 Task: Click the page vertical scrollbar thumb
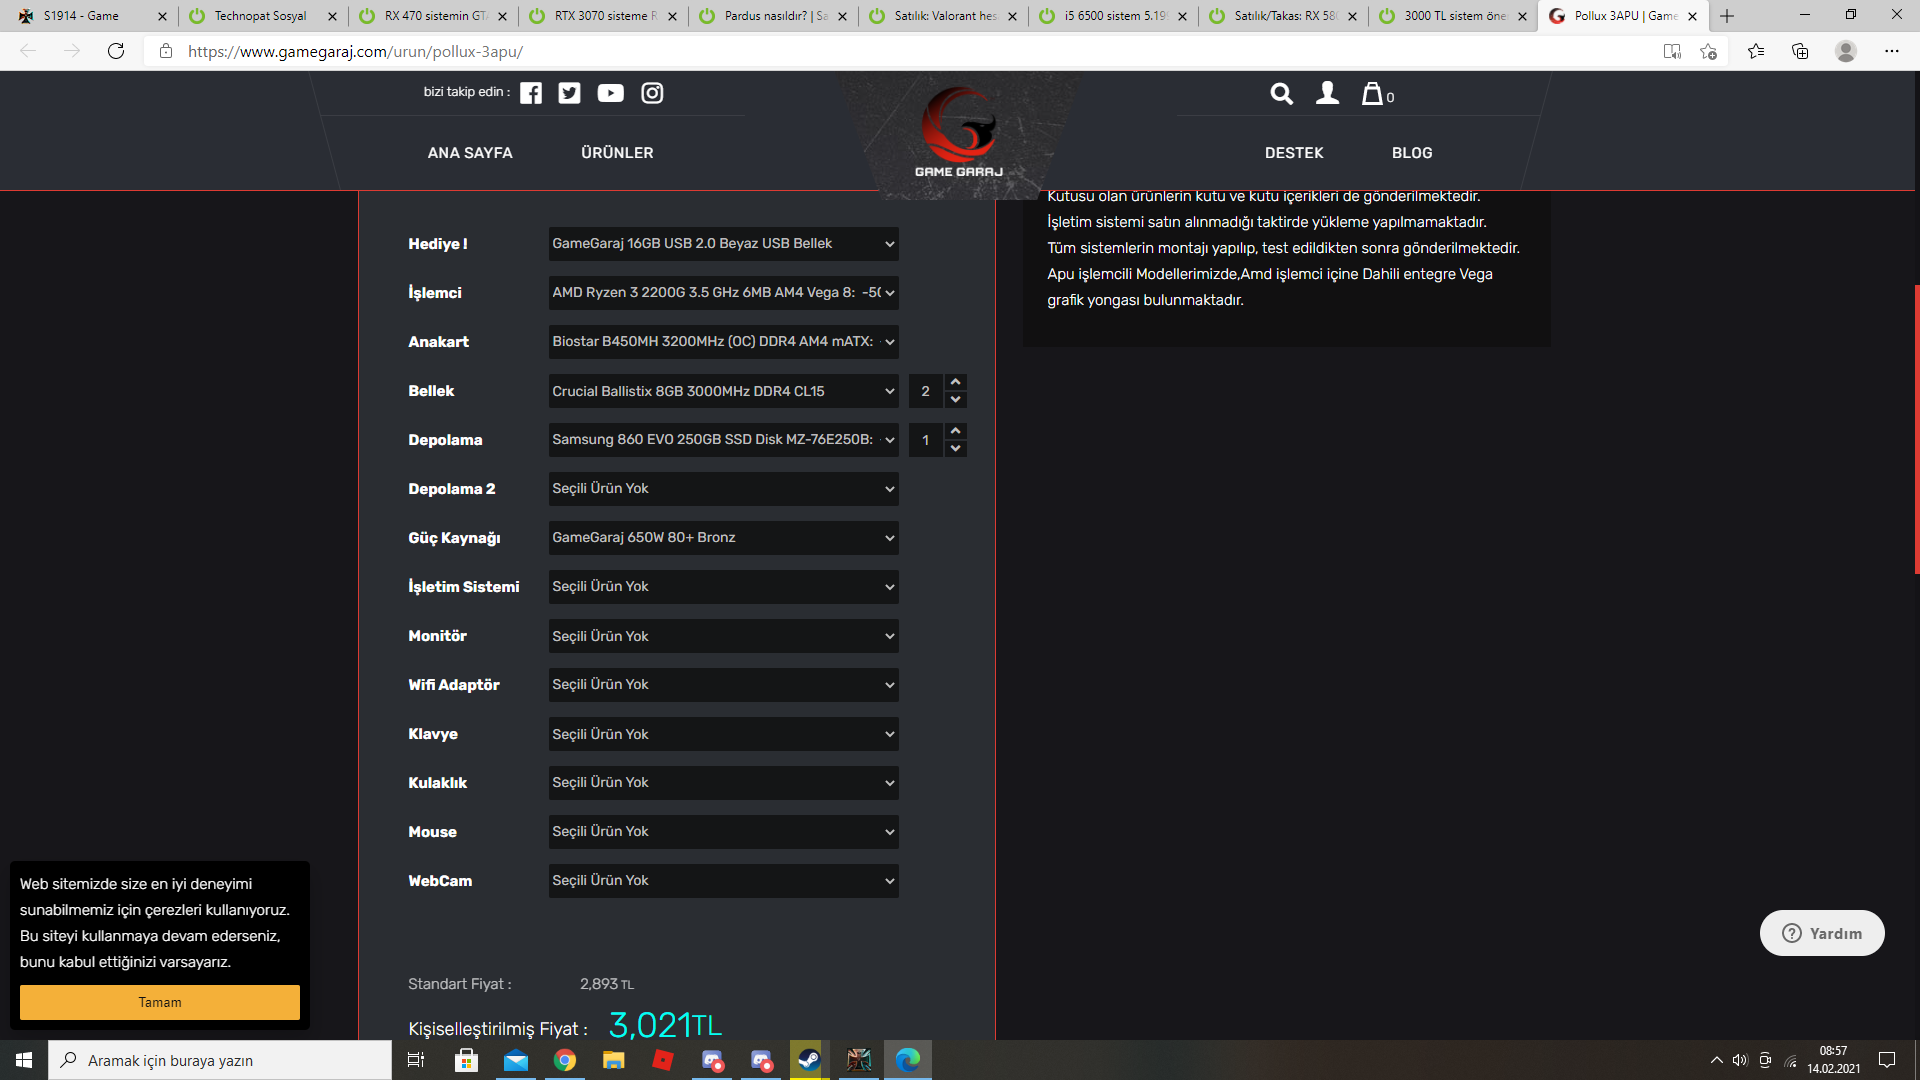1916,430
